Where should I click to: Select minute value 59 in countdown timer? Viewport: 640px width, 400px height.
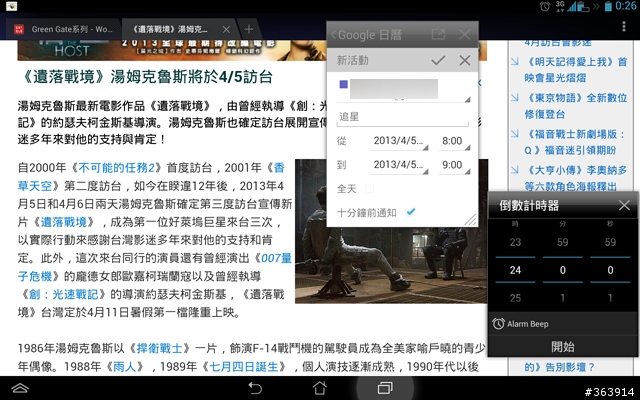562,242
